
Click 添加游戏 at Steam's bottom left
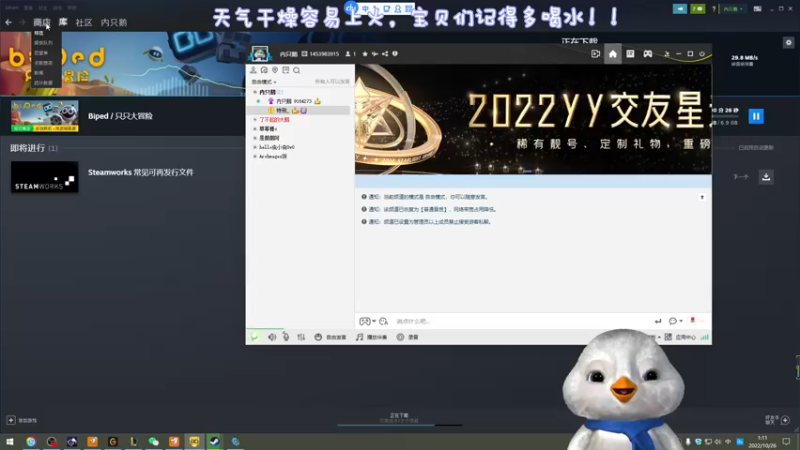pos(21,420)
